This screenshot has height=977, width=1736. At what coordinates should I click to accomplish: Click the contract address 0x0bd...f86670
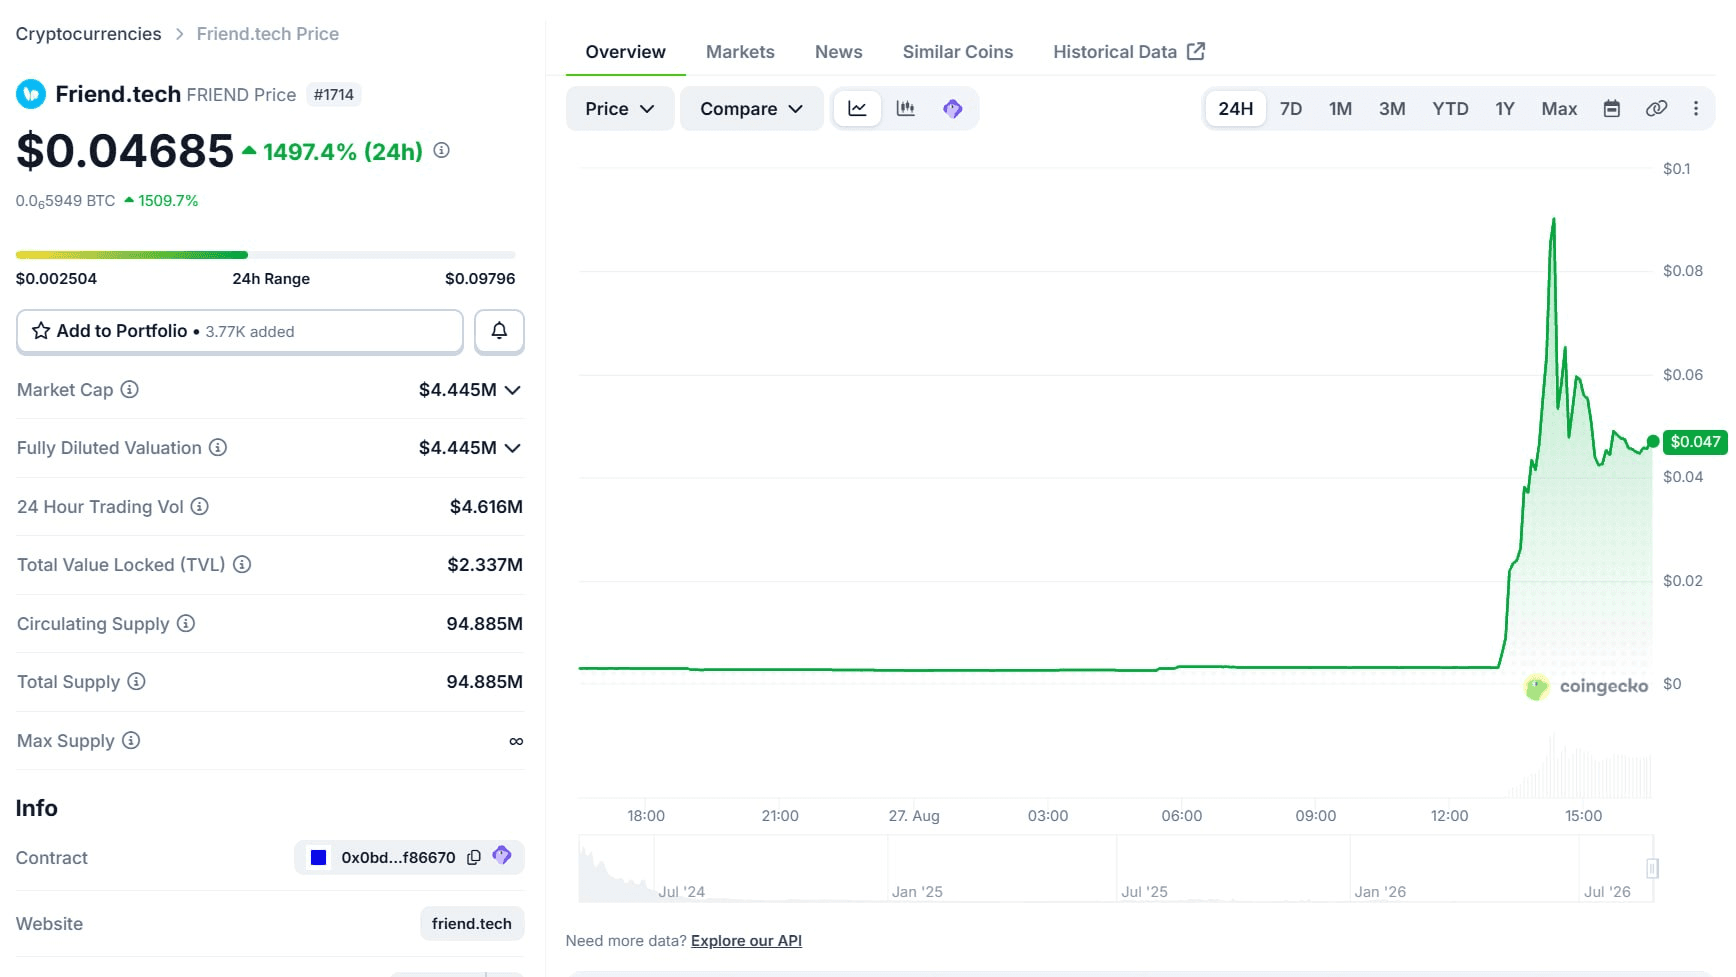pos(398,857)
